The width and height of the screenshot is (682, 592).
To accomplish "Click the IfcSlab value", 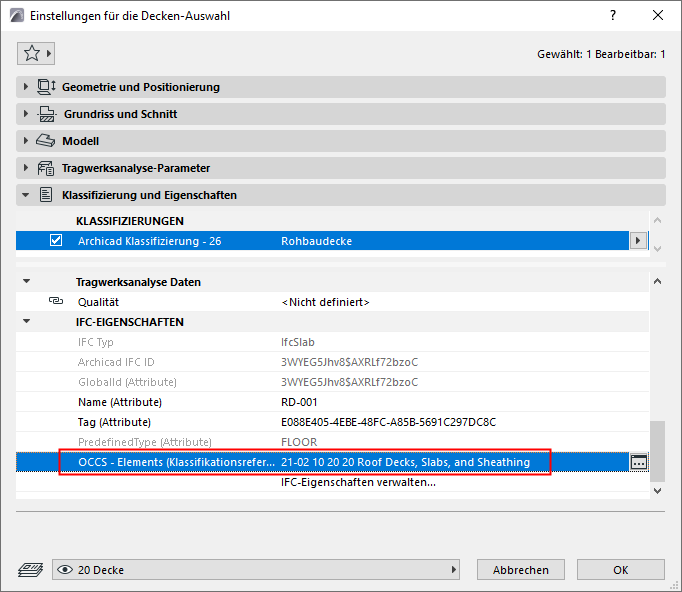I will click(x=298, y=342).
